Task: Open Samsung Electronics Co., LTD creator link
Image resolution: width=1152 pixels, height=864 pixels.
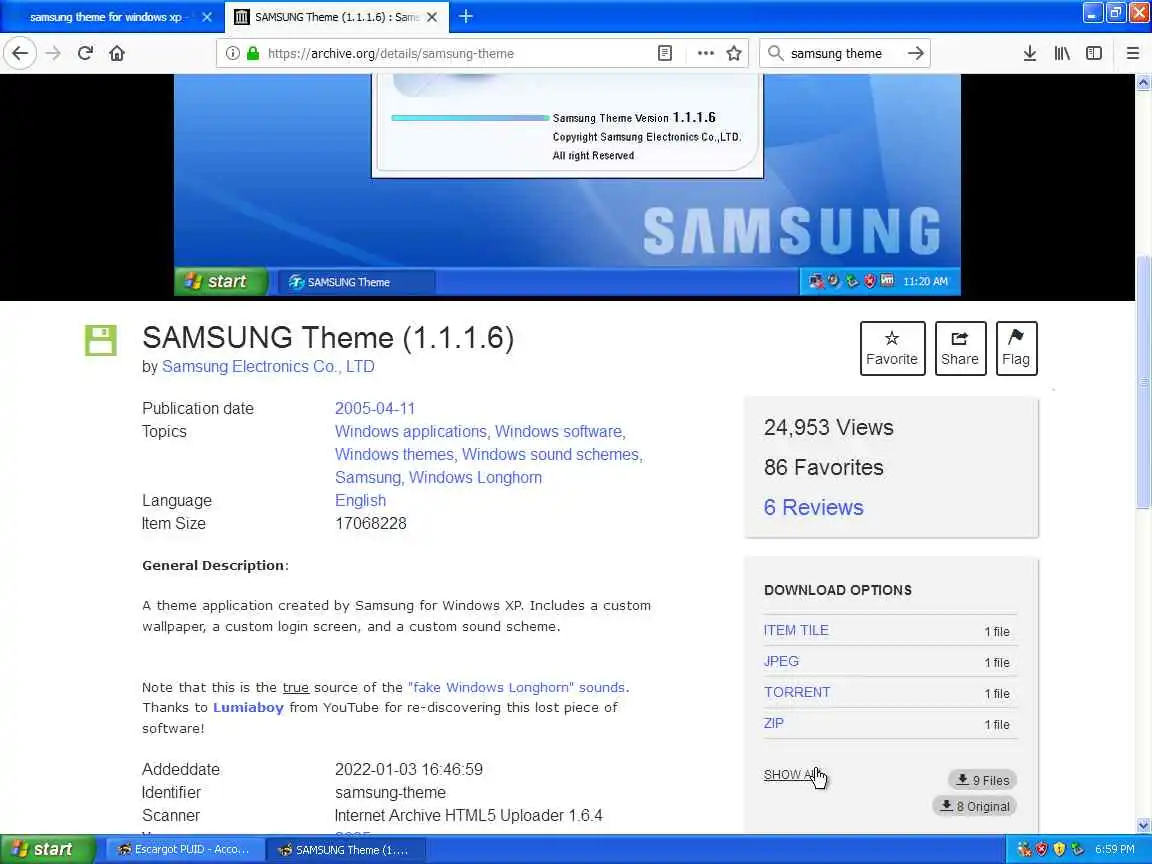Action: [268, 366]
